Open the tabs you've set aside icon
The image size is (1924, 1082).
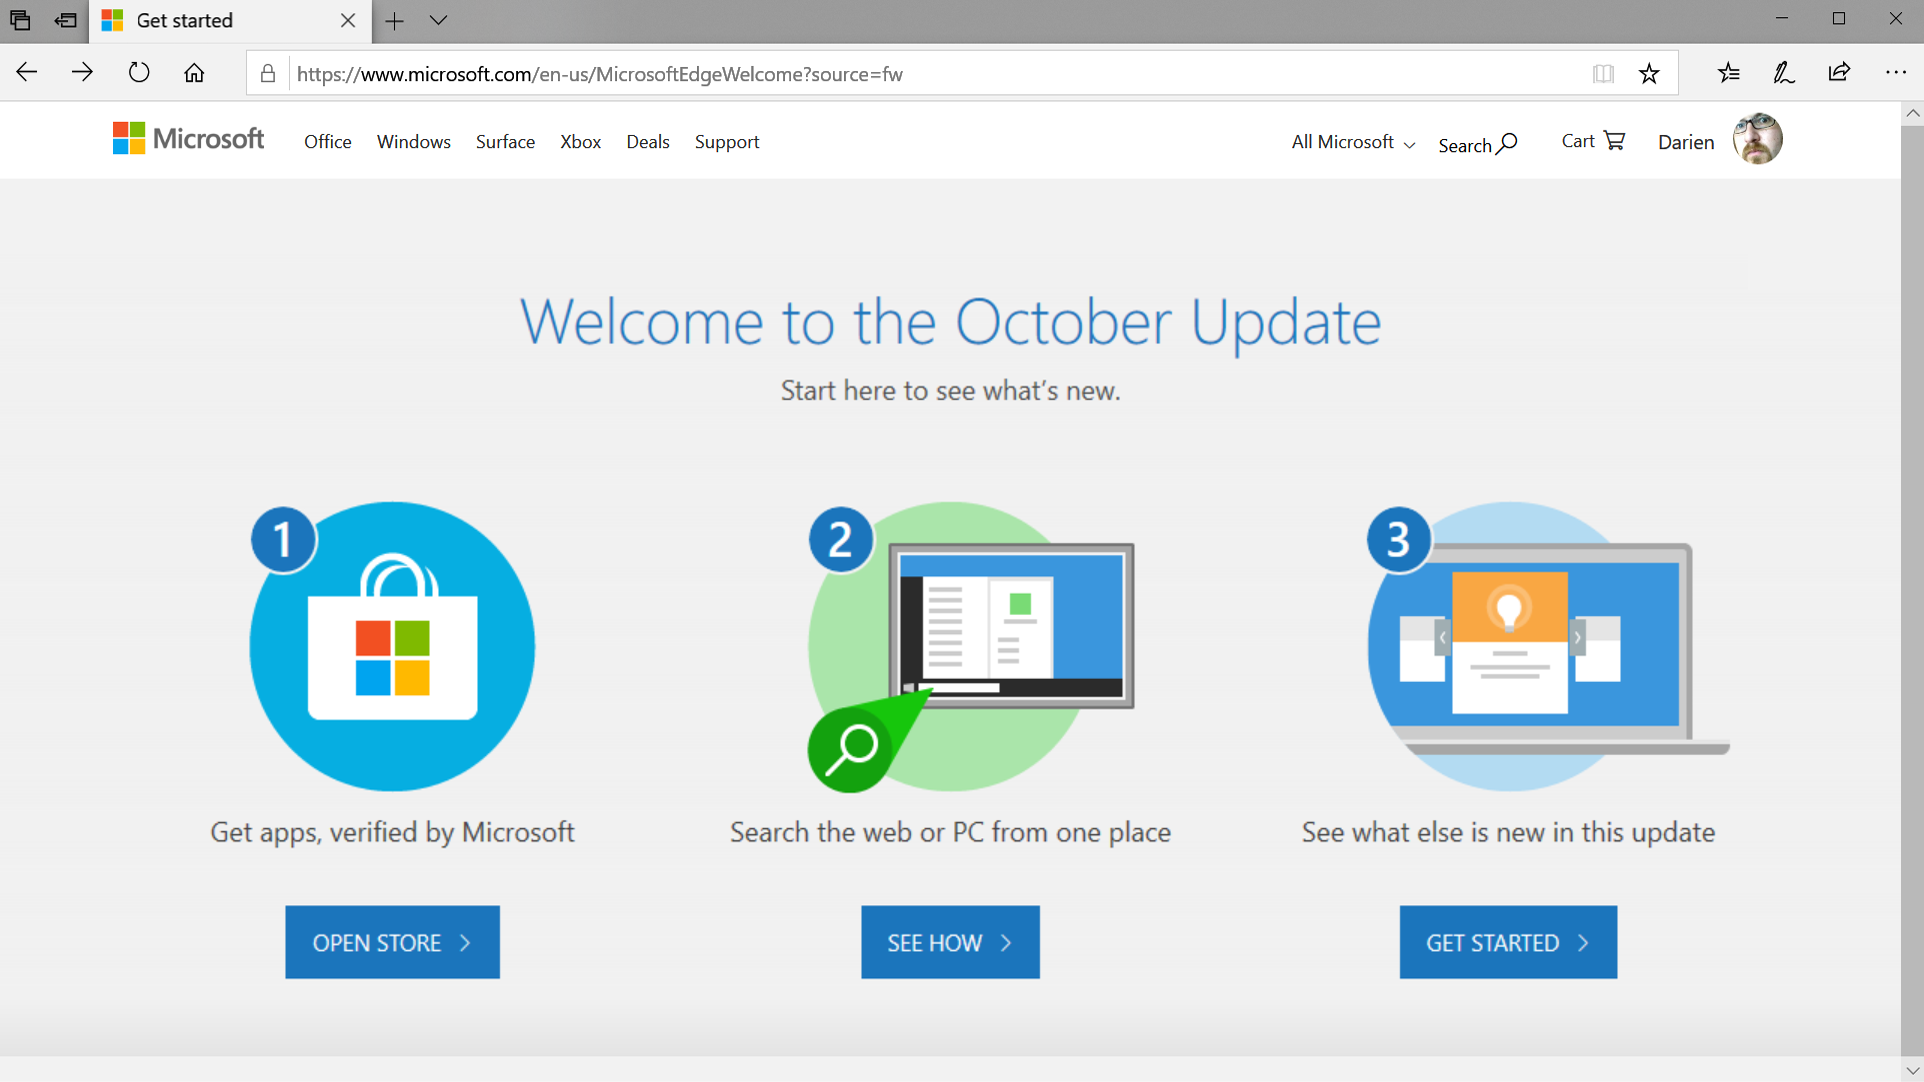[20, 20]
